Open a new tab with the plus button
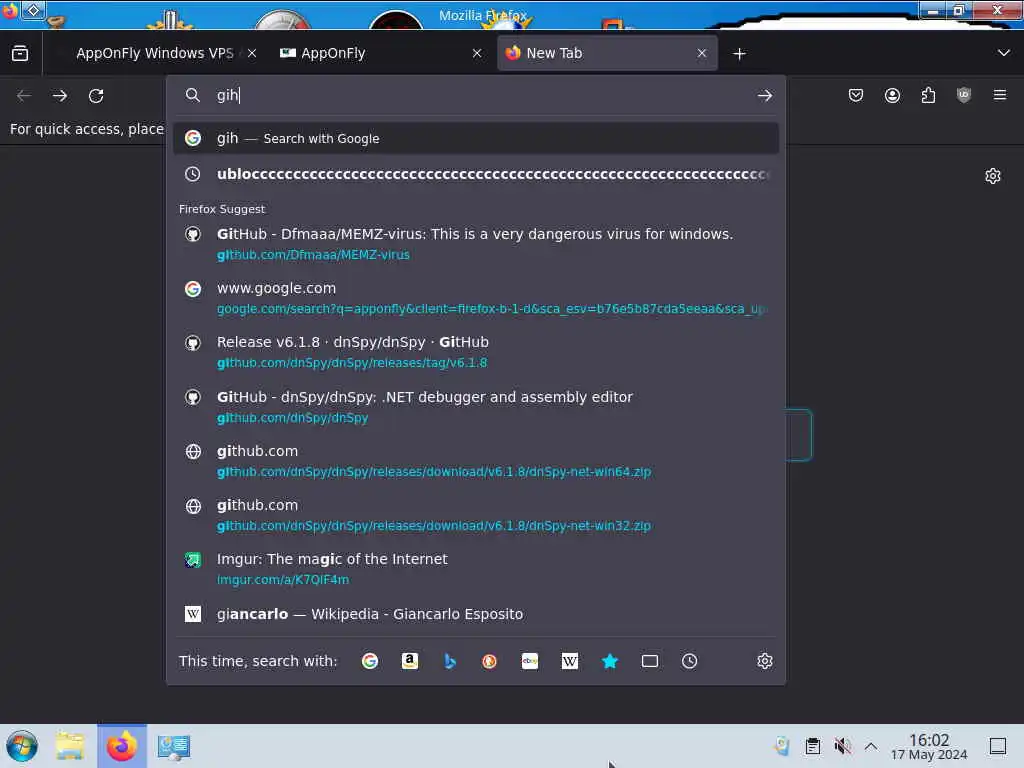 pos(739,54)
